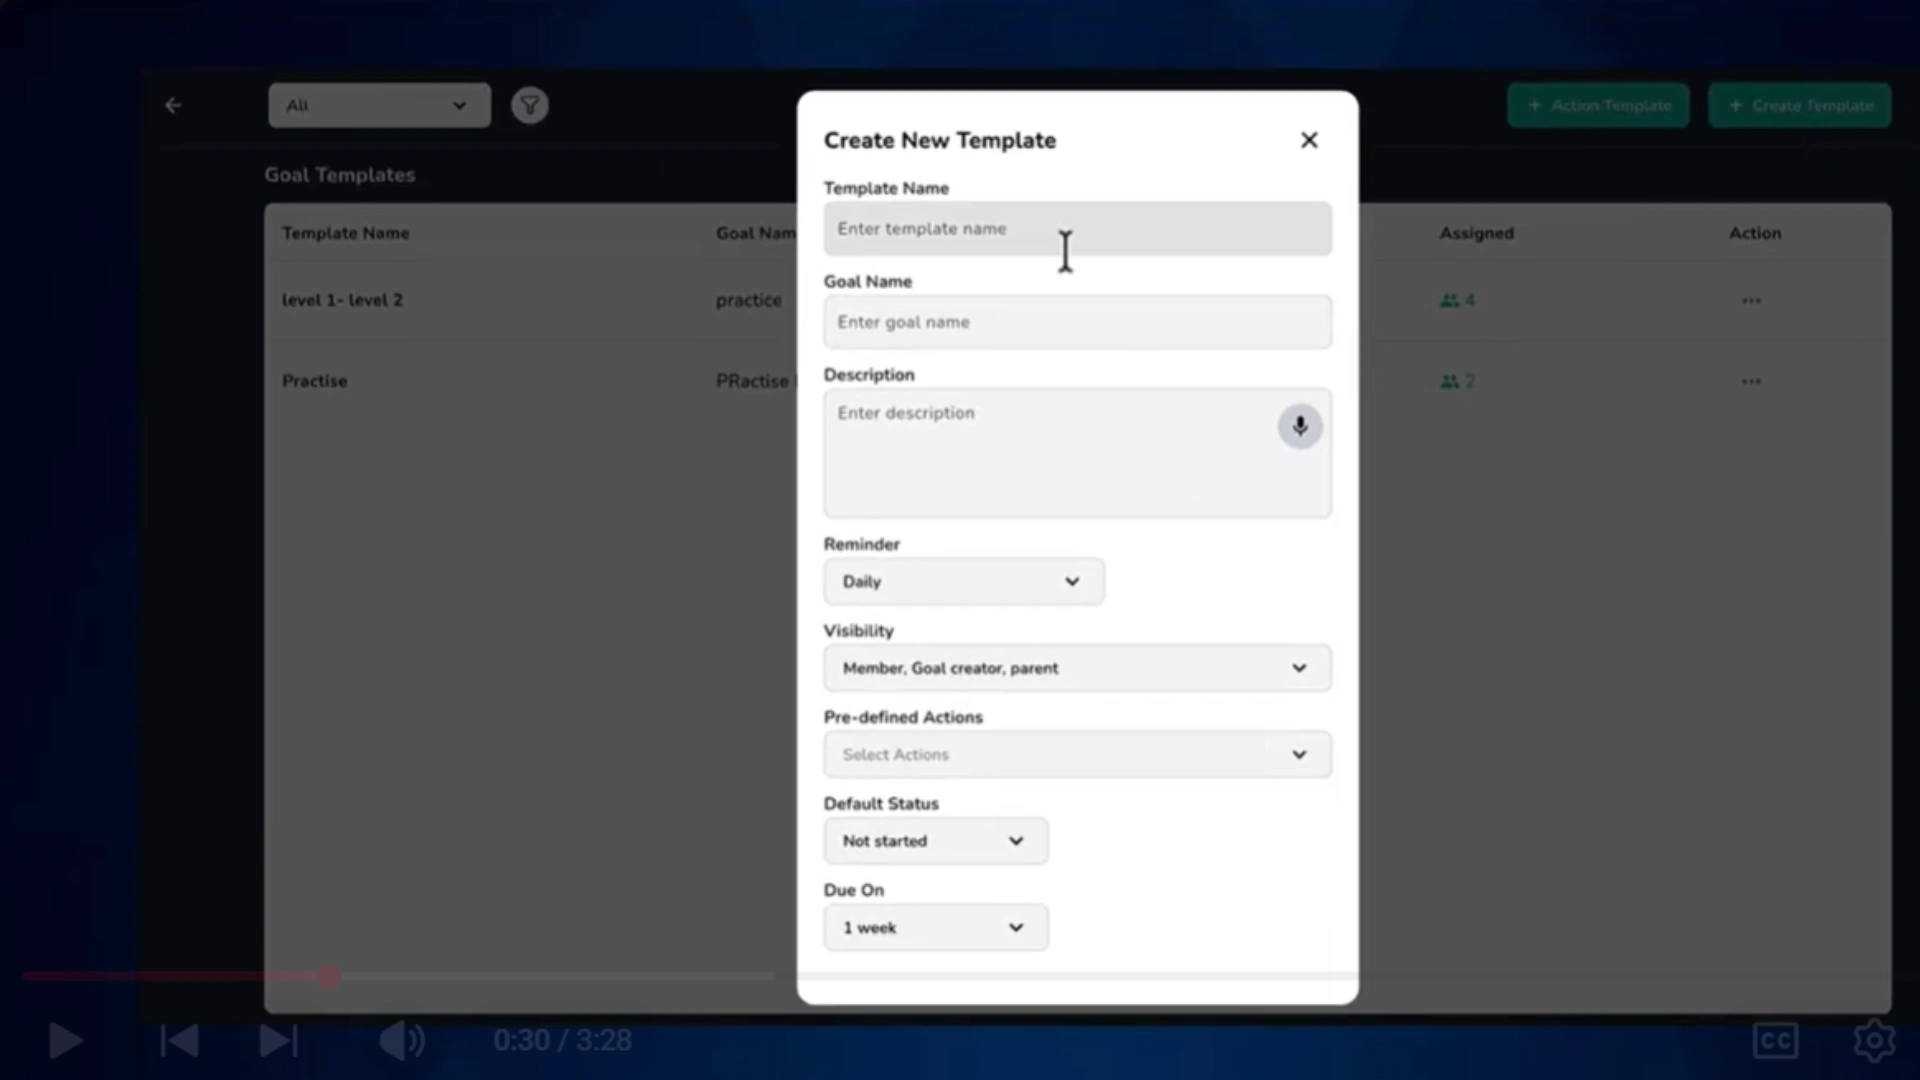Open the Reminder Daily dropdown
This screenshot has width=1920, height=1080.
pos(963,581)
